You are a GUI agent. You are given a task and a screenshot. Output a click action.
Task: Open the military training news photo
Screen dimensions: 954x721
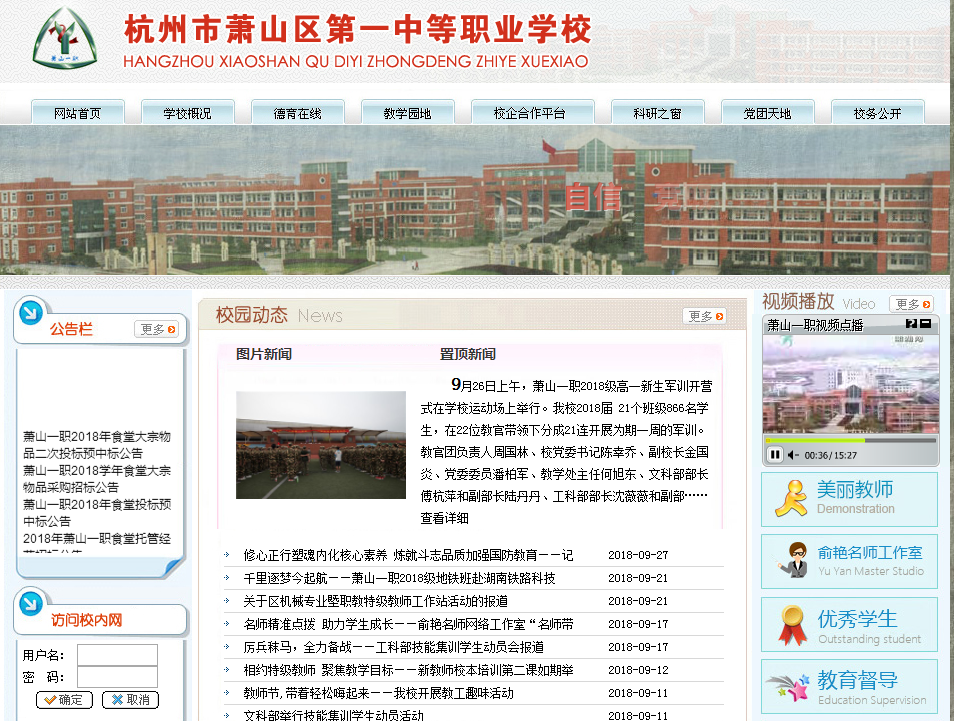(321, 445)
